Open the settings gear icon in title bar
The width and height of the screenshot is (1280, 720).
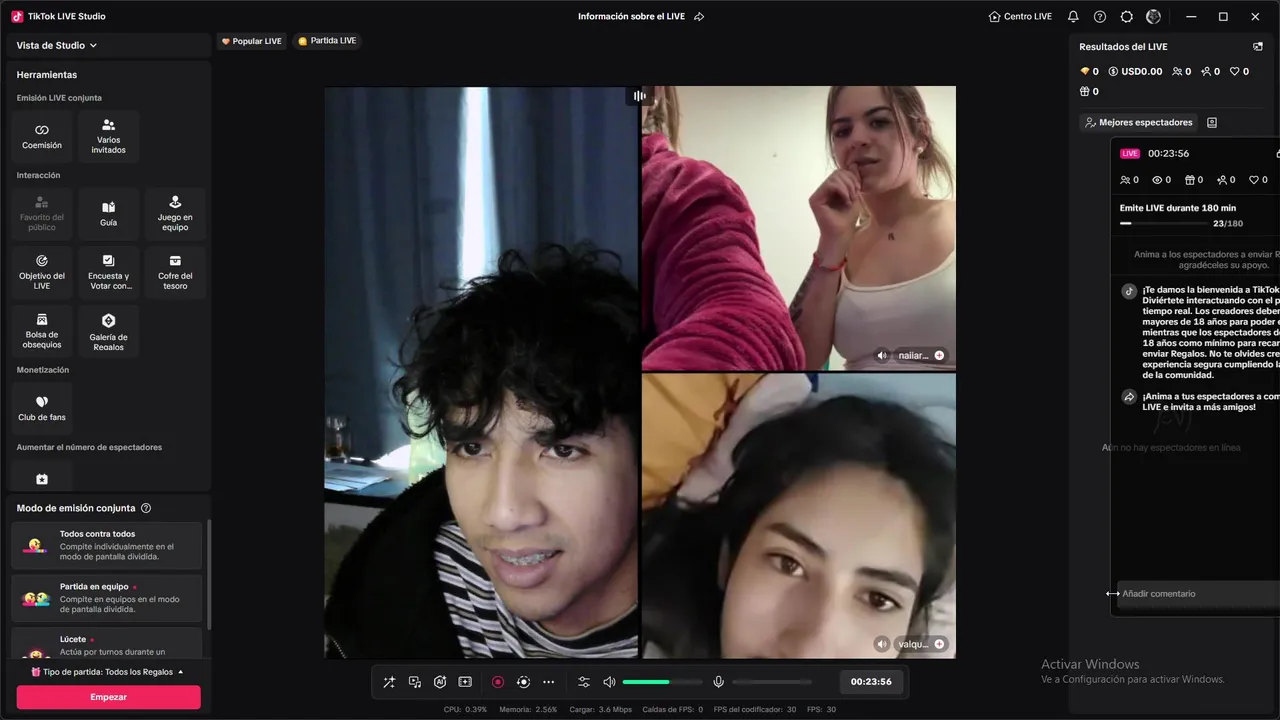(x=1127, y=17)
